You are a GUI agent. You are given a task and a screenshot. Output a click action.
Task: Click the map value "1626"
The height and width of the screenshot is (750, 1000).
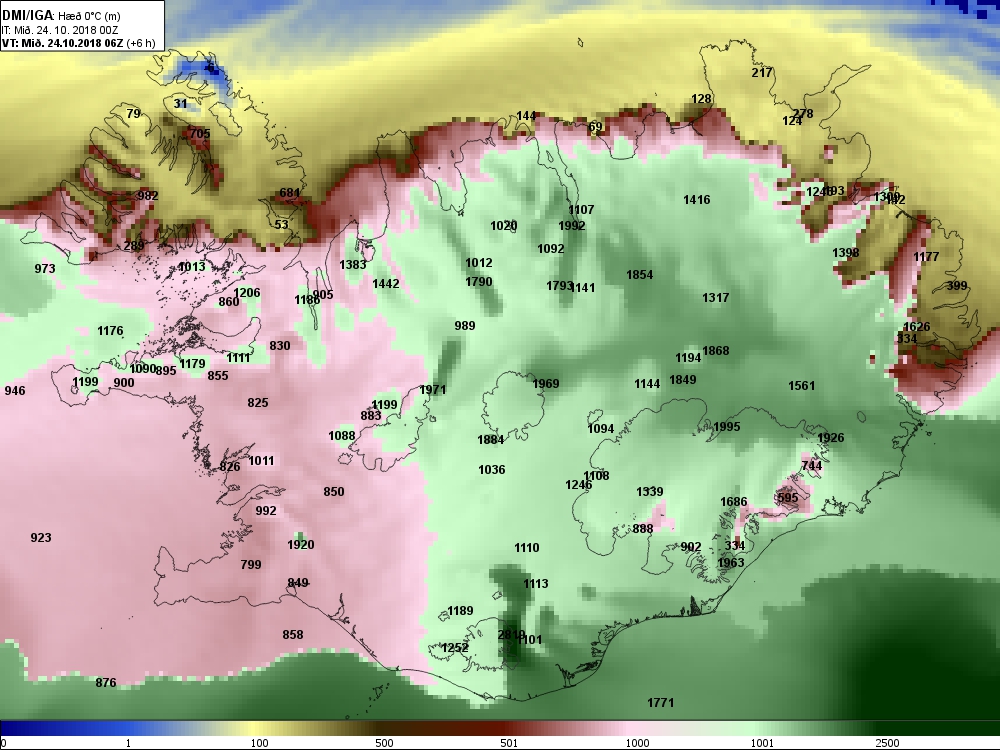coord(916,327)
